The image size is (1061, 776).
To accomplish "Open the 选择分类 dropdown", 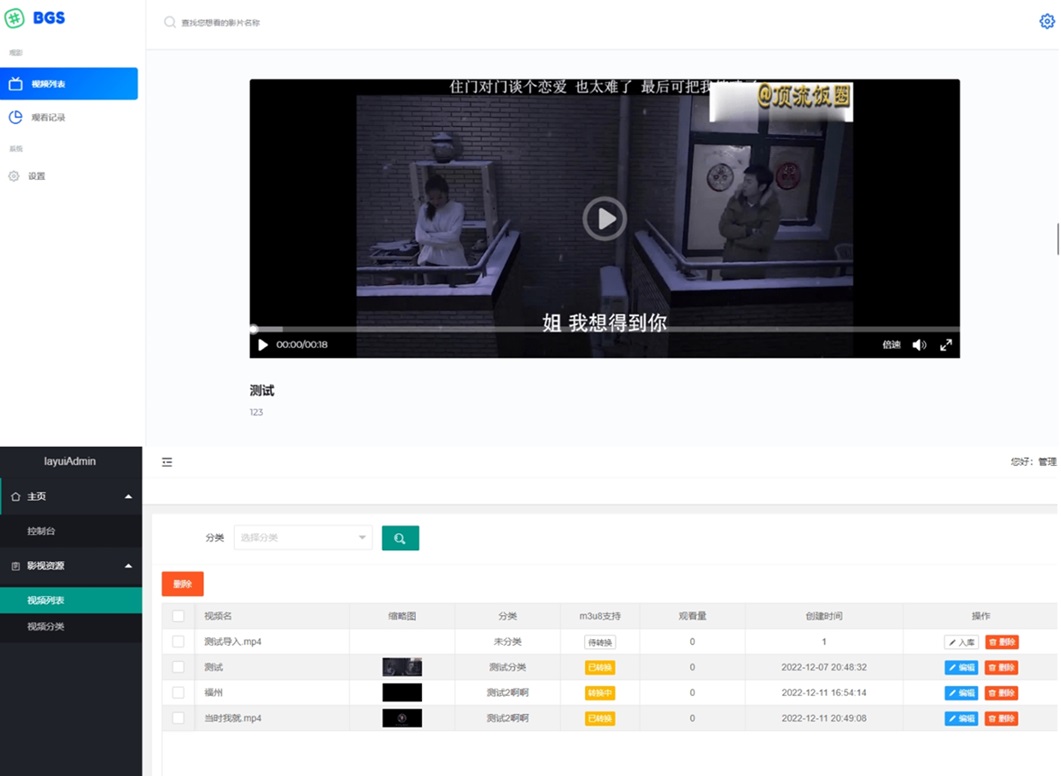I will click(x=303, y=538).
